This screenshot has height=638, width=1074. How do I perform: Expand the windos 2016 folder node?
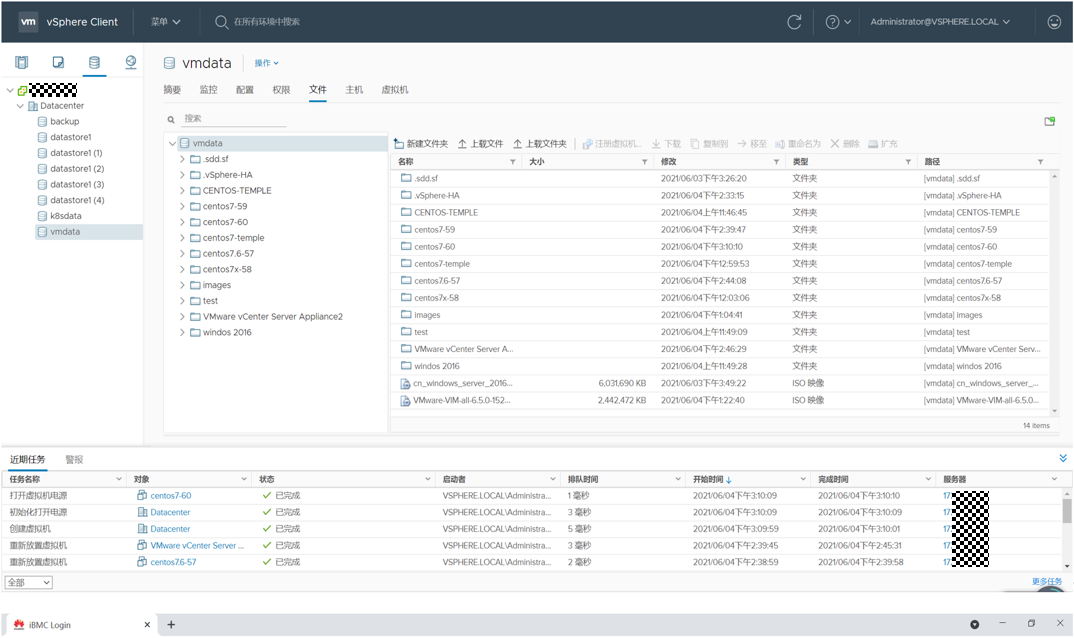(x=182, y=332)
